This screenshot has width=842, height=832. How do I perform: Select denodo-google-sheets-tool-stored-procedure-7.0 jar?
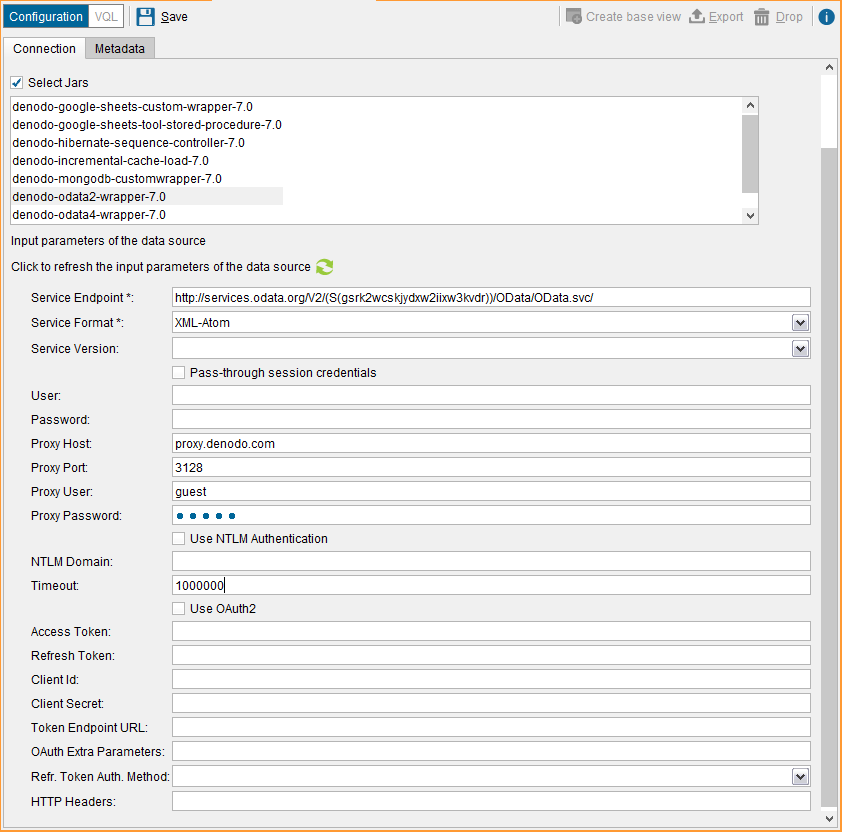coord(147,125)
